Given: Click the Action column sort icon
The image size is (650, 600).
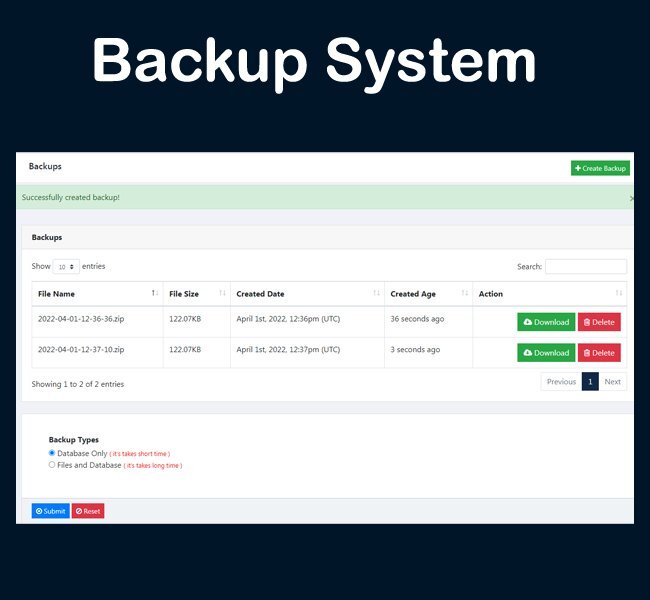Looking at the screenshot, I should click(x=619, y=294).
